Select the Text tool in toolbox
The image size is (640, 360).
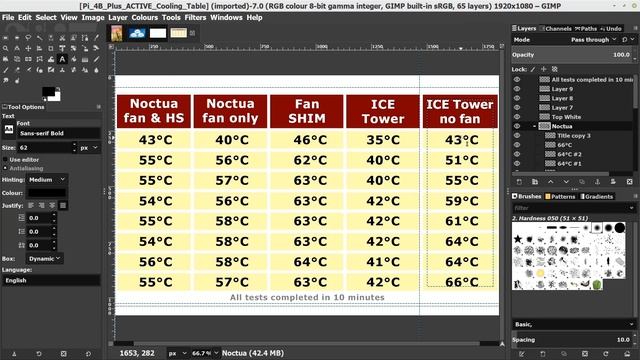(x=62, y=59)
